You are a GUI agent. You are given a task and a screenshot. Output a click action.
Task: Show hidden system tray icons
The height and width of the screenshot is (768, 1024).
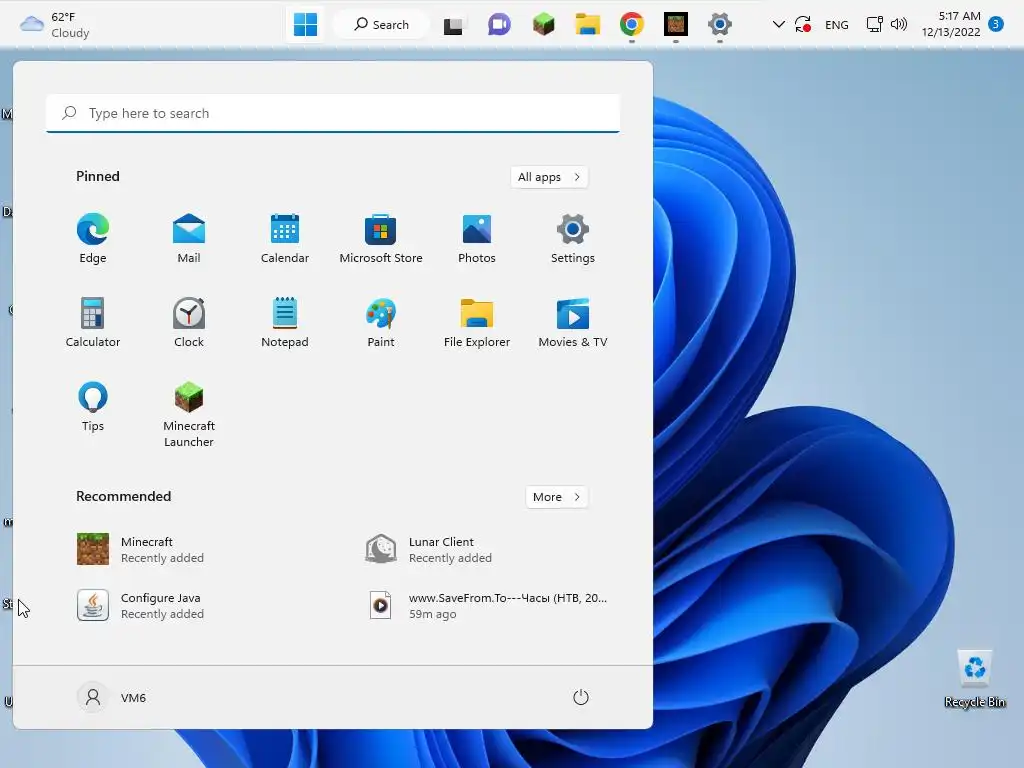point(778,25)
